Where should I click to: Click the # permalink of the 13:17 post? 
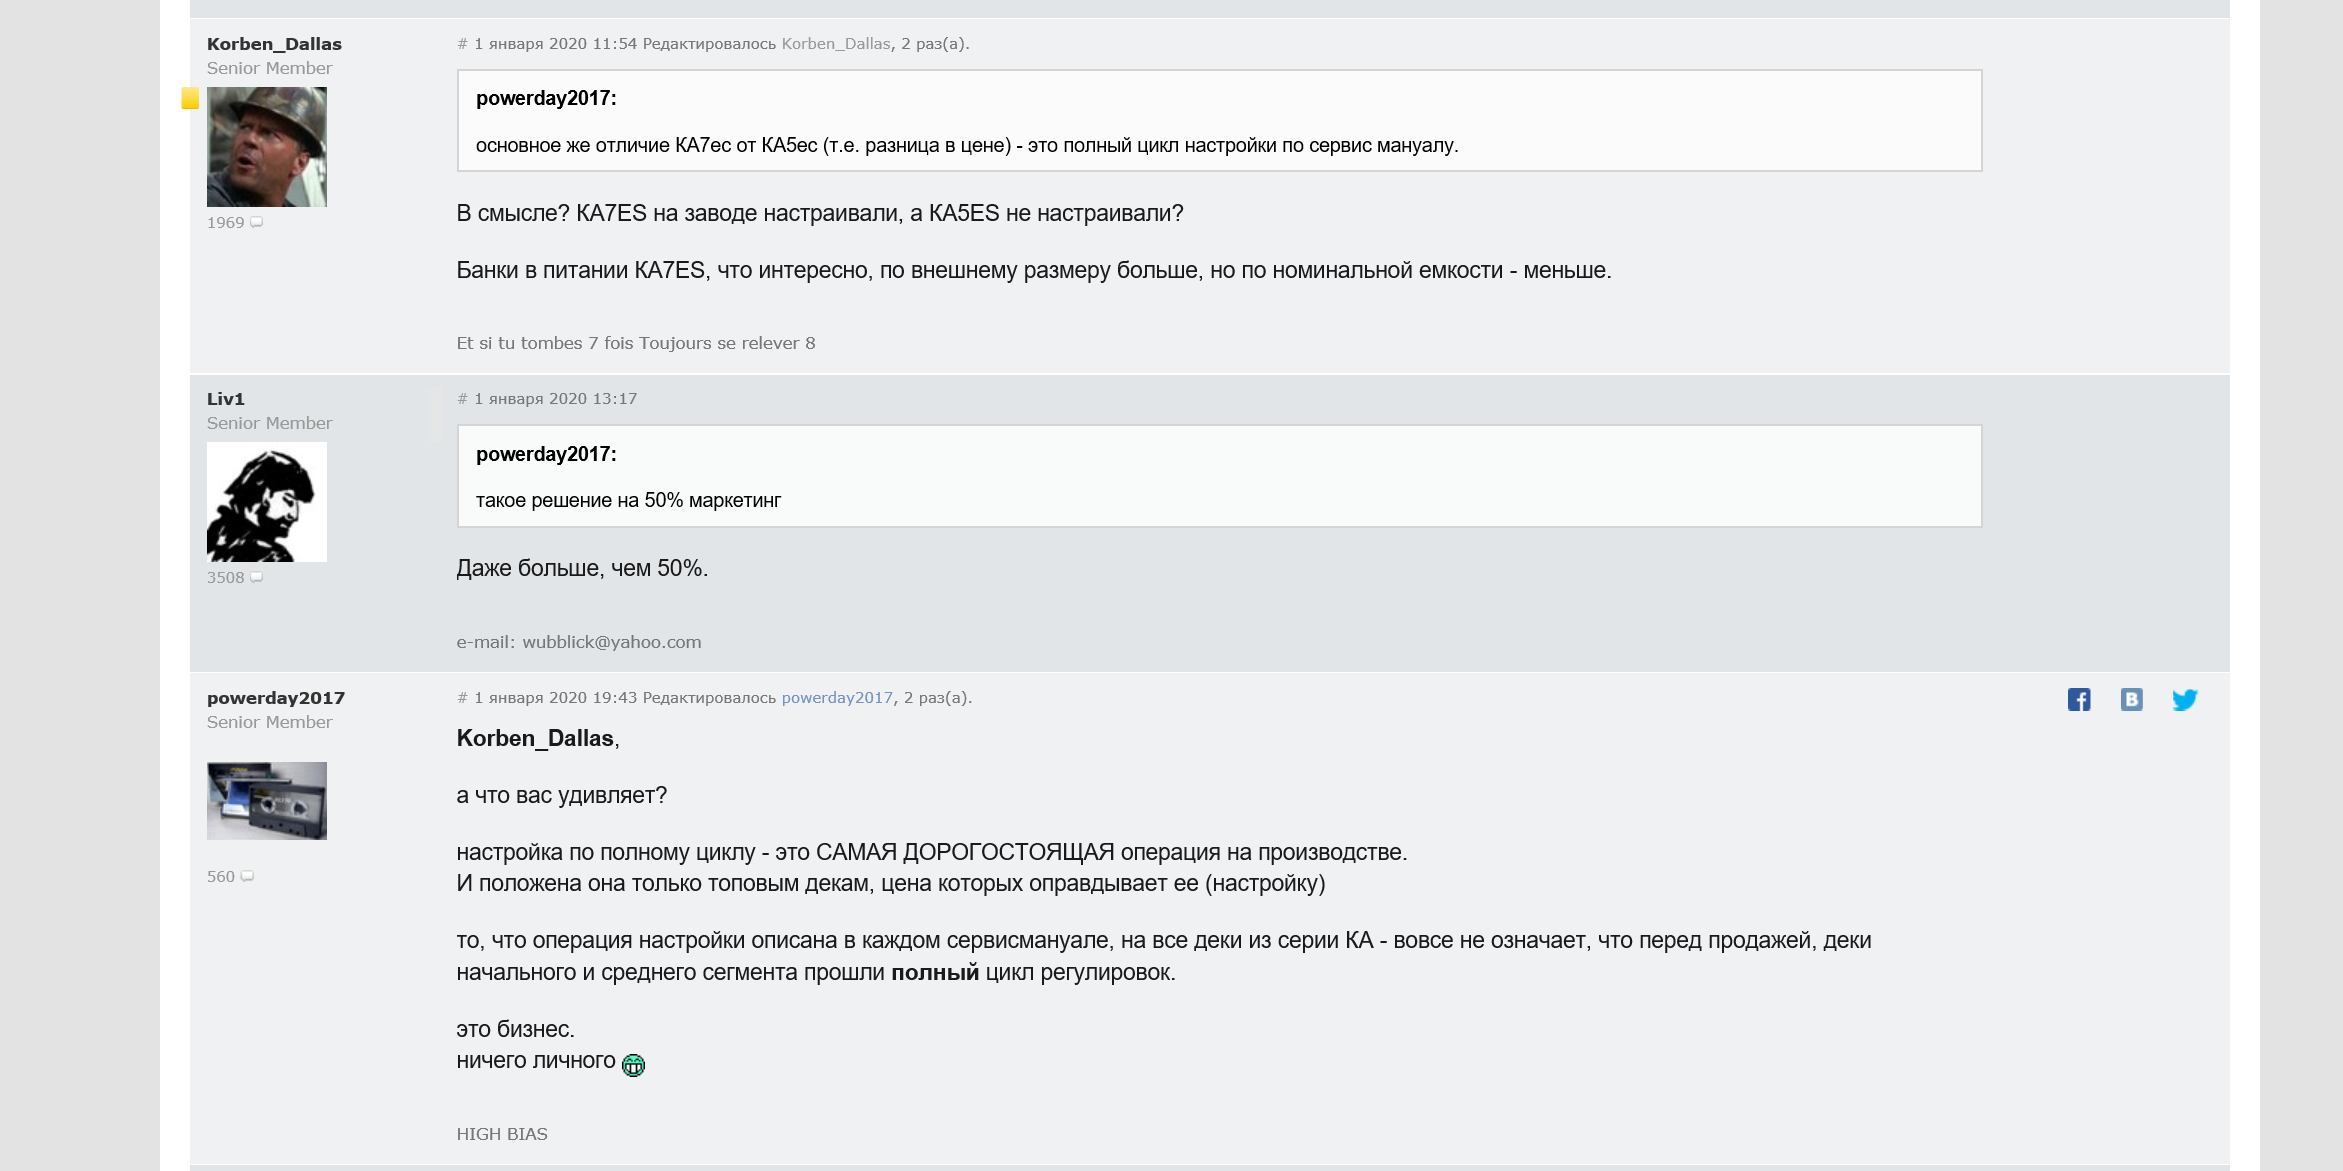pos(462,399)
